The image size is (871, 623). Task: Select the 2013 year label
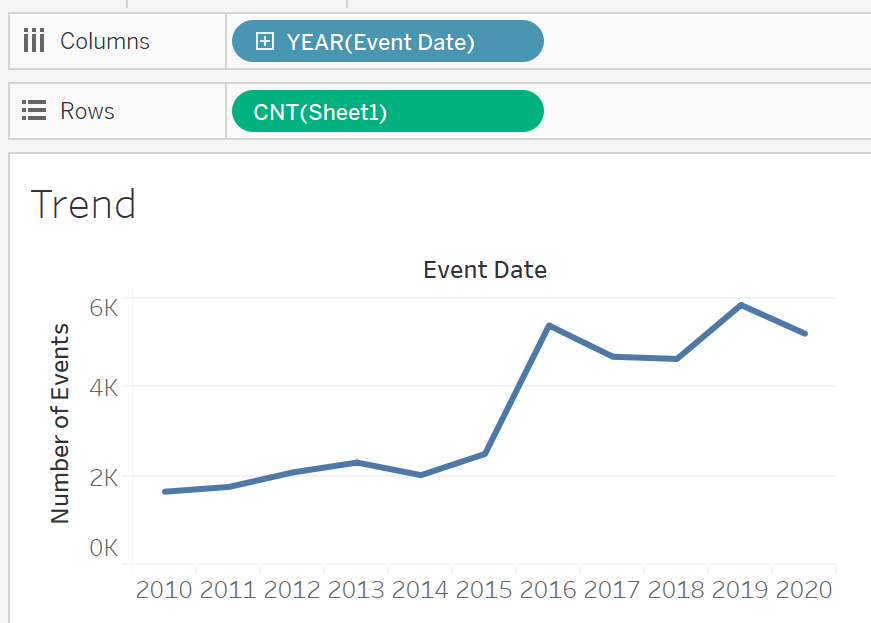tap(356, 590)
